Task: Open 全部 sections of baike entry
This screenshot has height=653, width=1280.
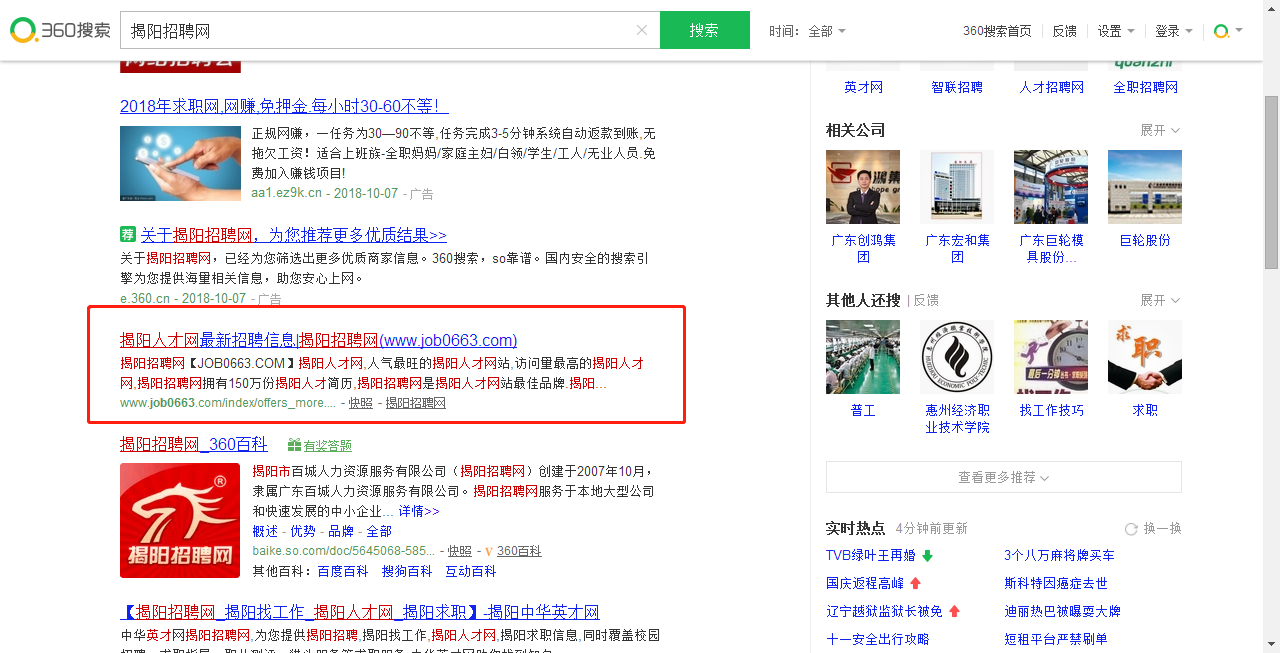Action: coord(379,531)
